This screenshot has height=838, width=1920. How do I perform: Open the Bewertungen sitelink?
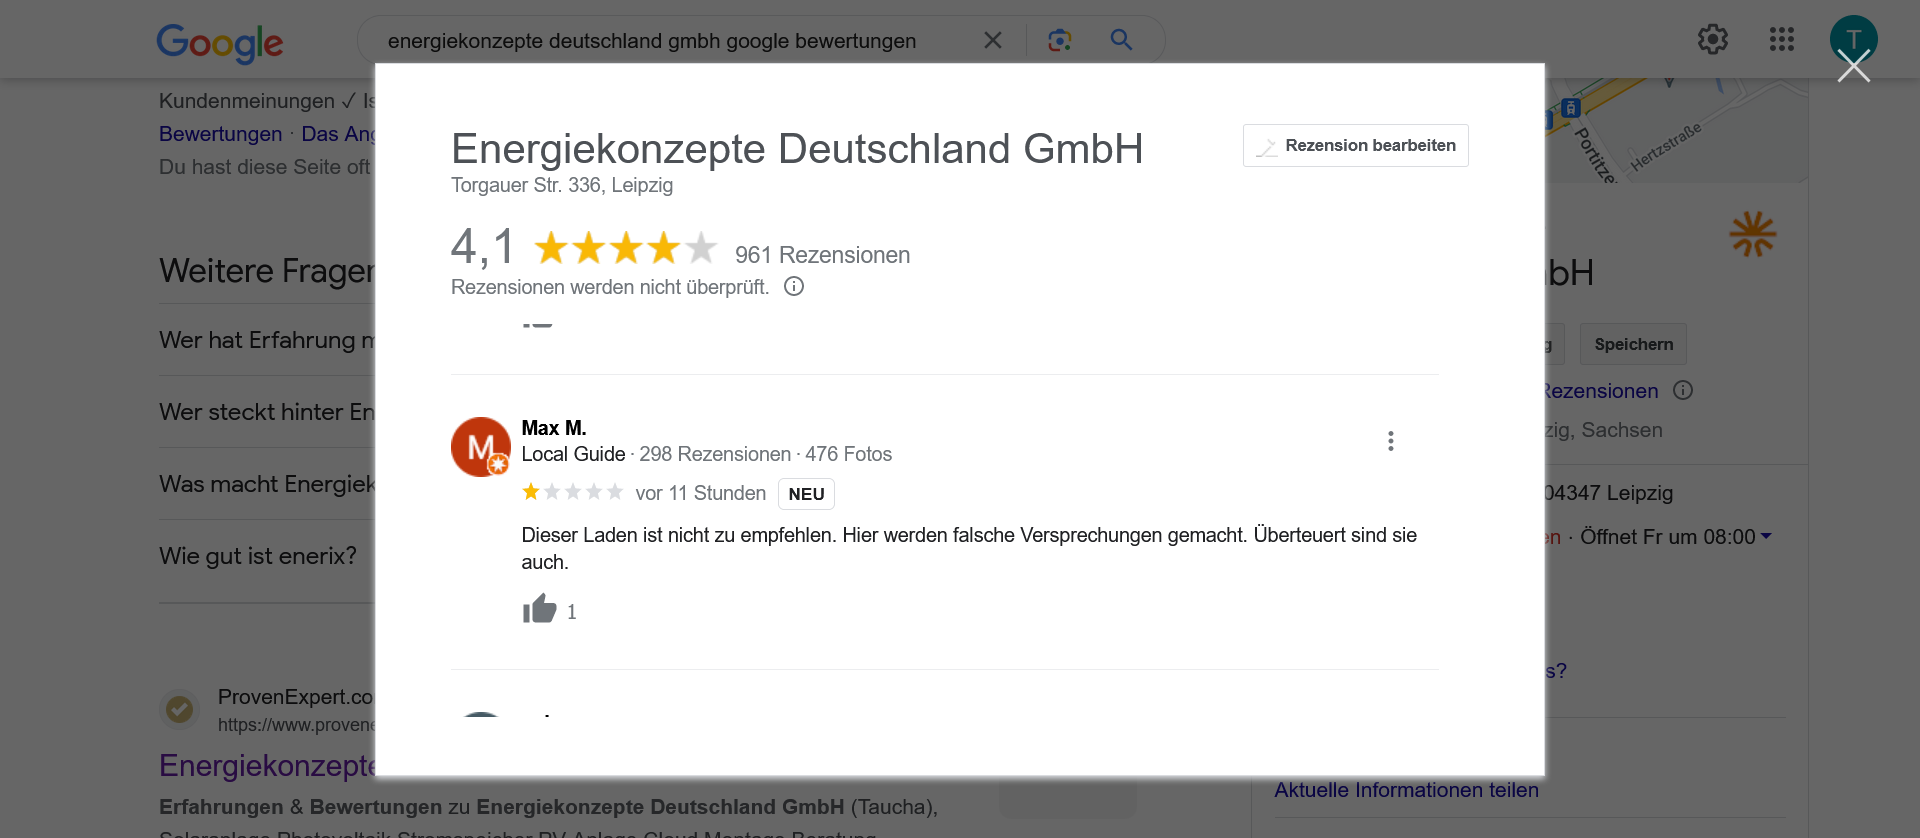coord(220,134)
